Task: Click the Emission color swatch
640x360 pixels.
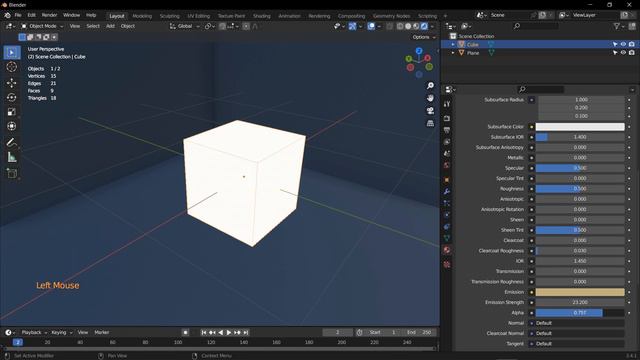Action: click(x=580, y=292)
